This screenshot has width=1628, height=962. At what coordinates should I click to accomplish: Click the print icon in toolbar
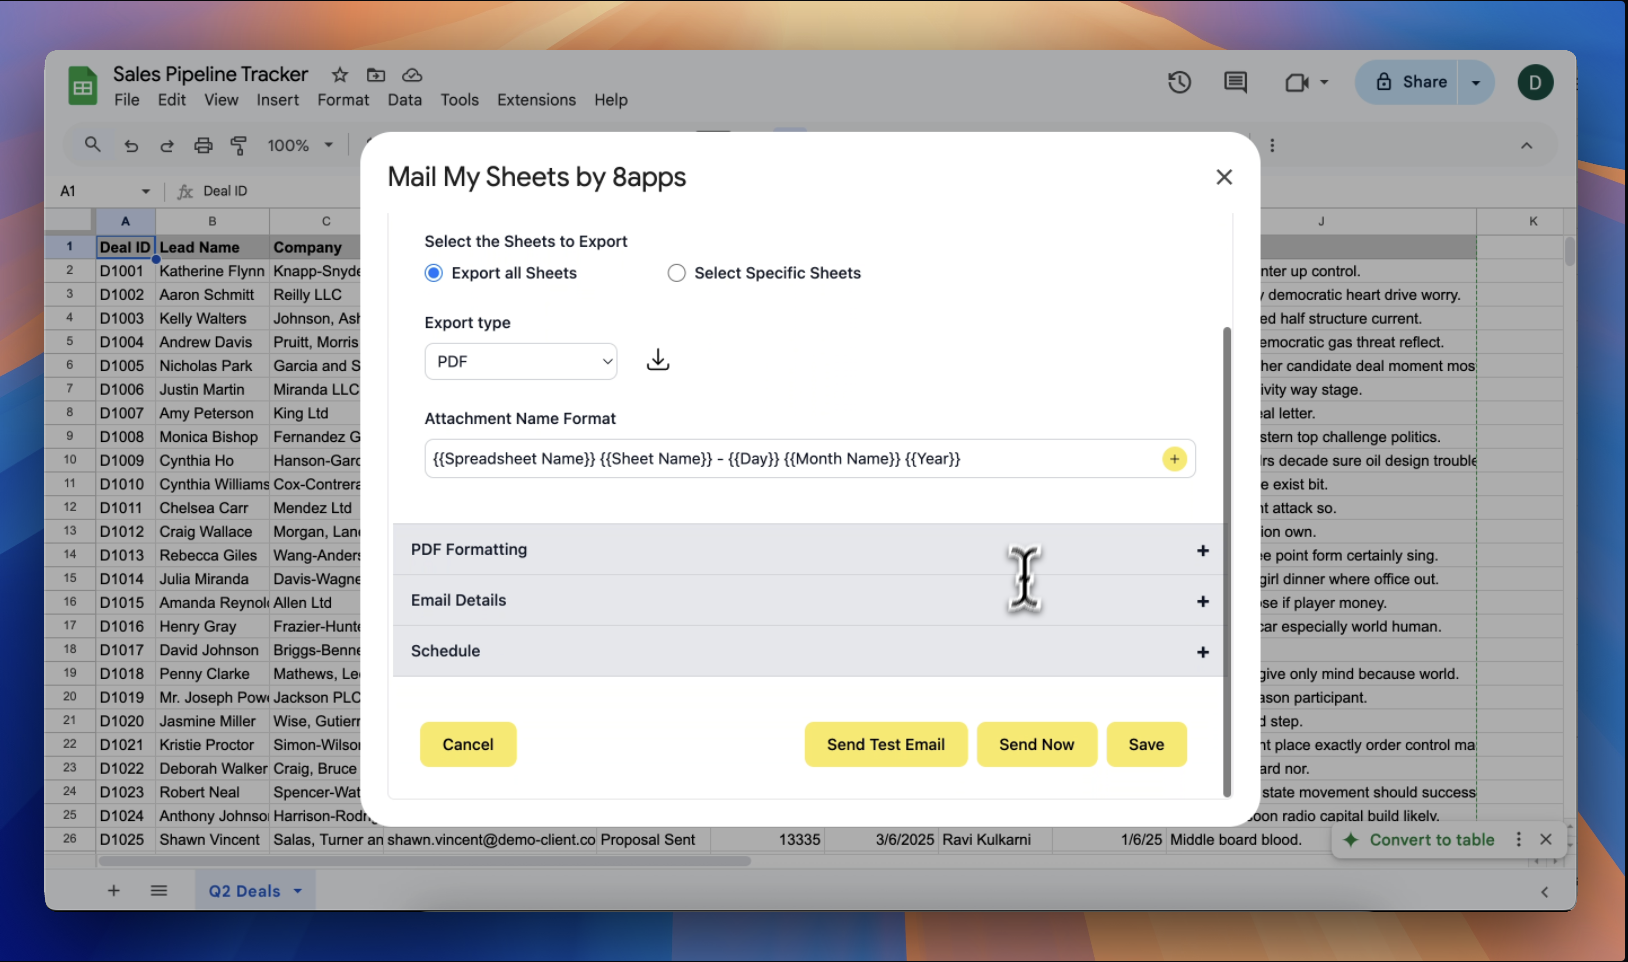[203, 146]
